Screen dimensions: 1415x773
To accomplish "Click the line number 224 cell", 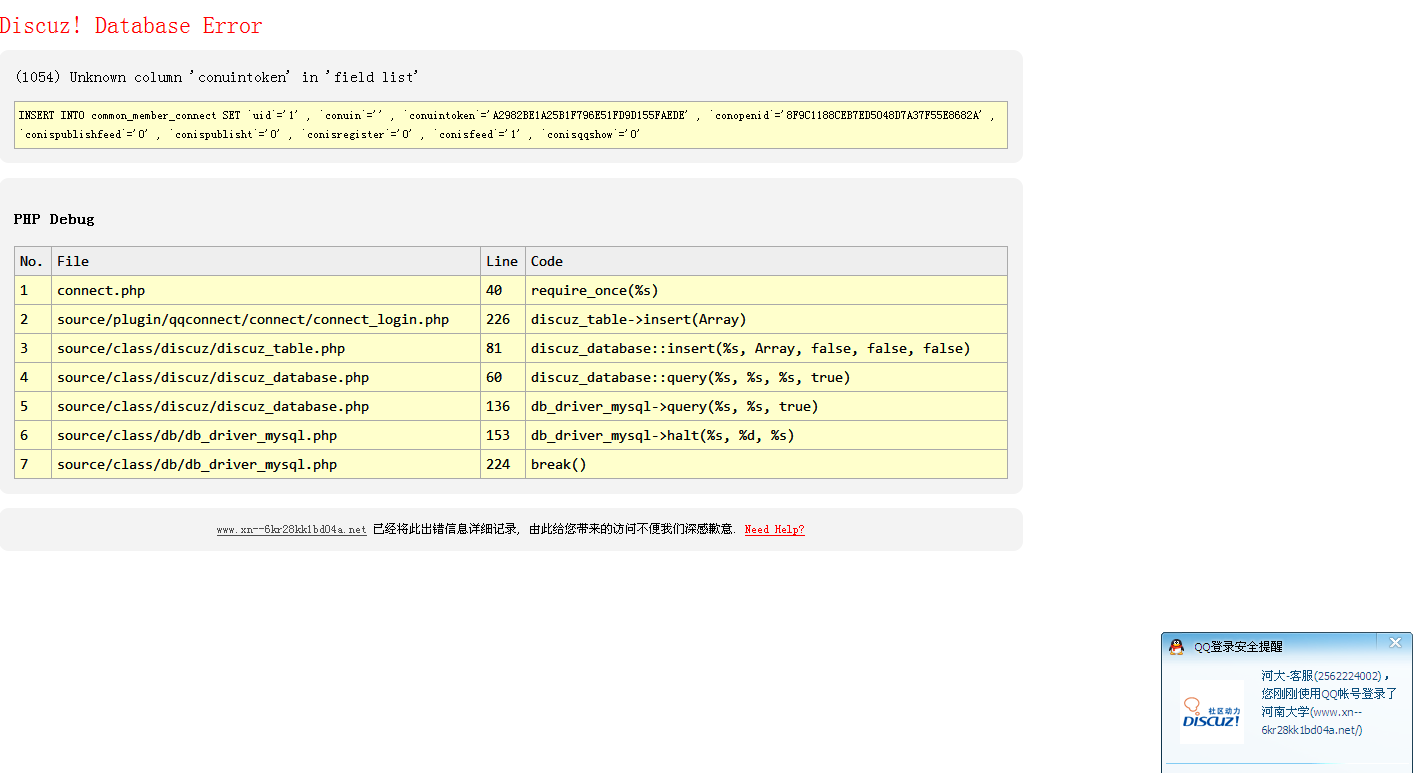I will (x=503, y=464).
